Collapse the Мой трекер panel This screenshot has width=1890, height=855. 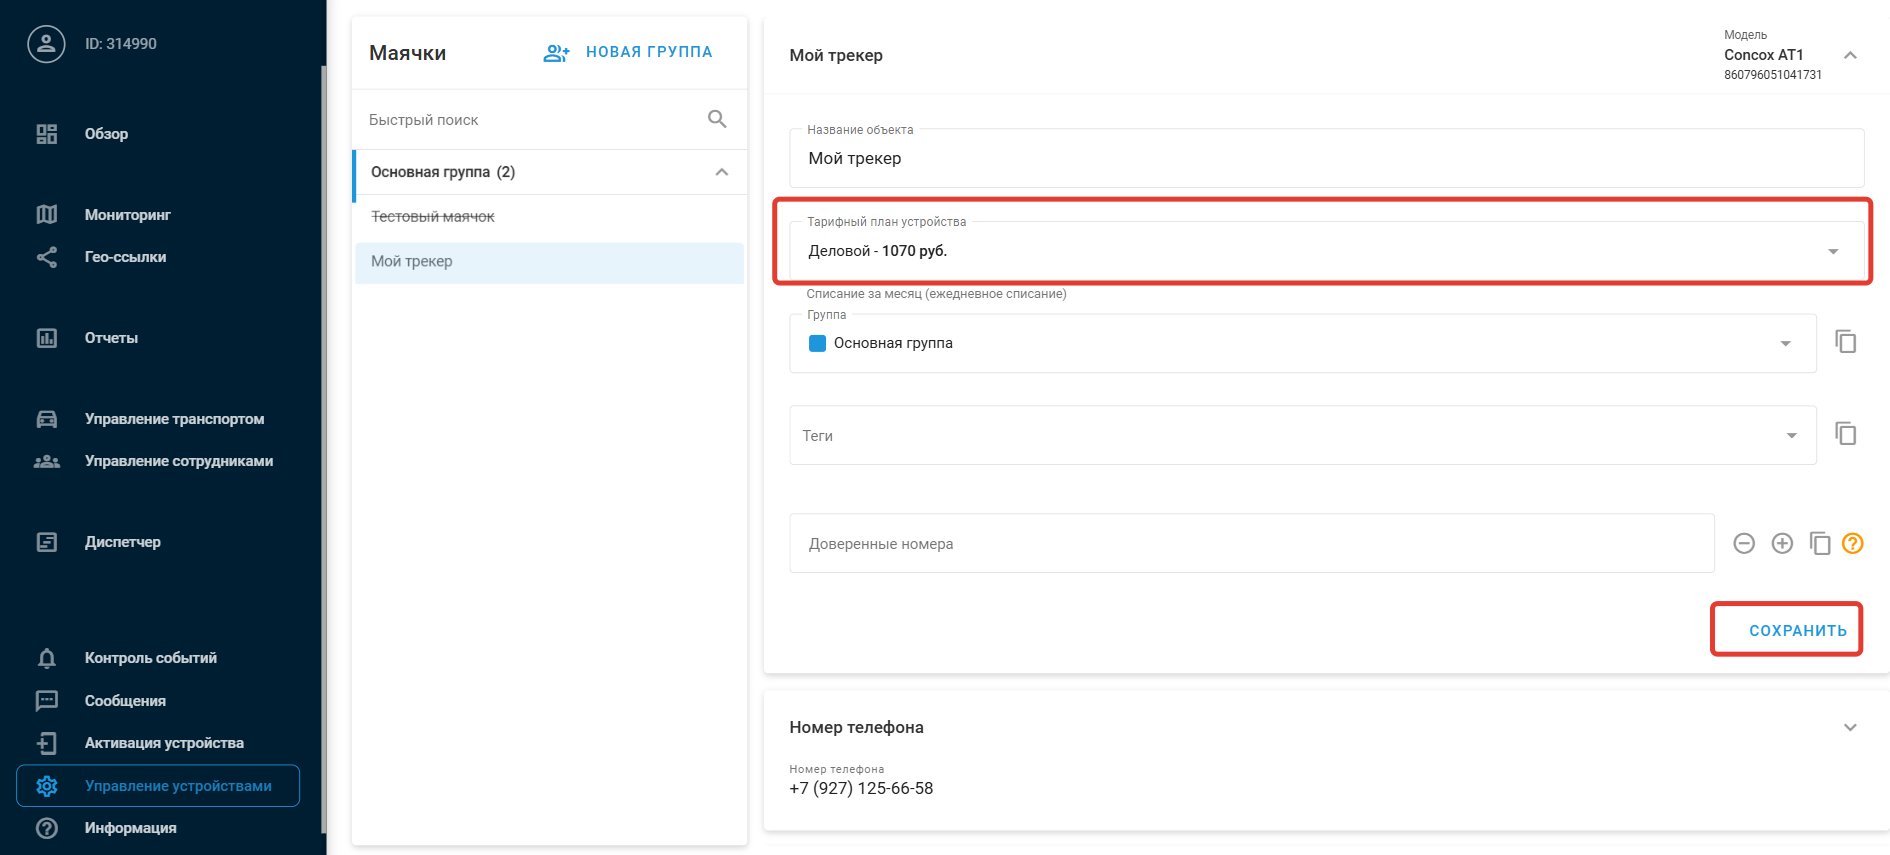coord(1850,55)
